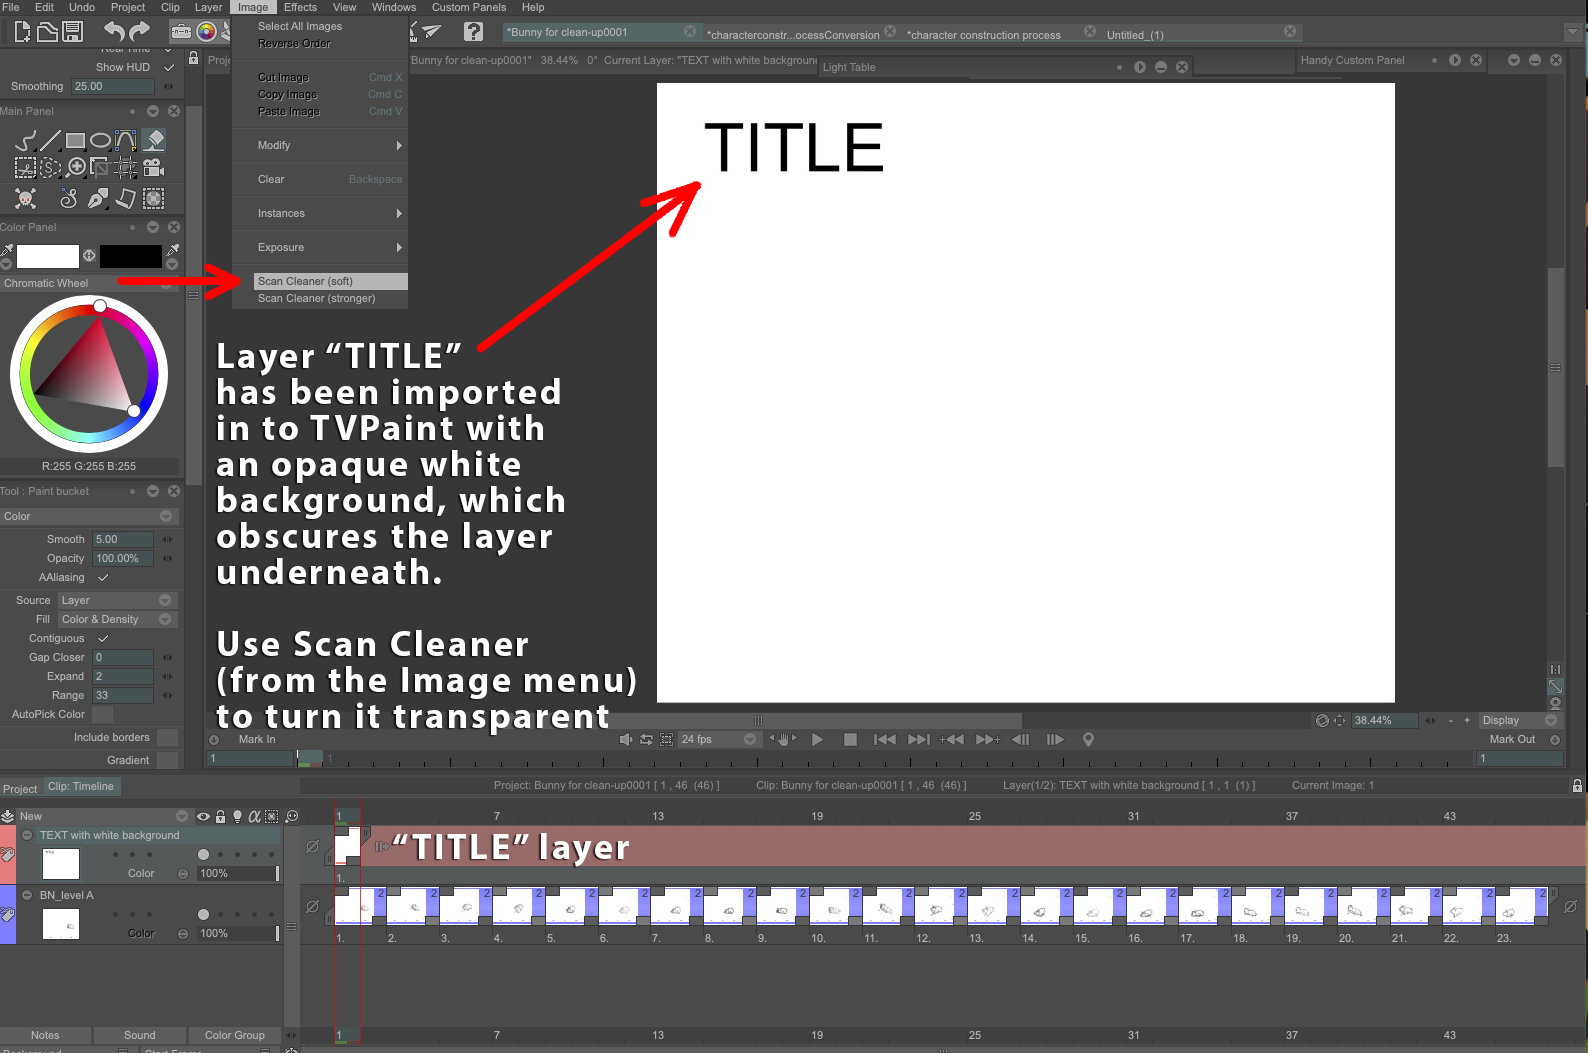Play the animation
The image size is (1588, 1053).
pos(817,739)
